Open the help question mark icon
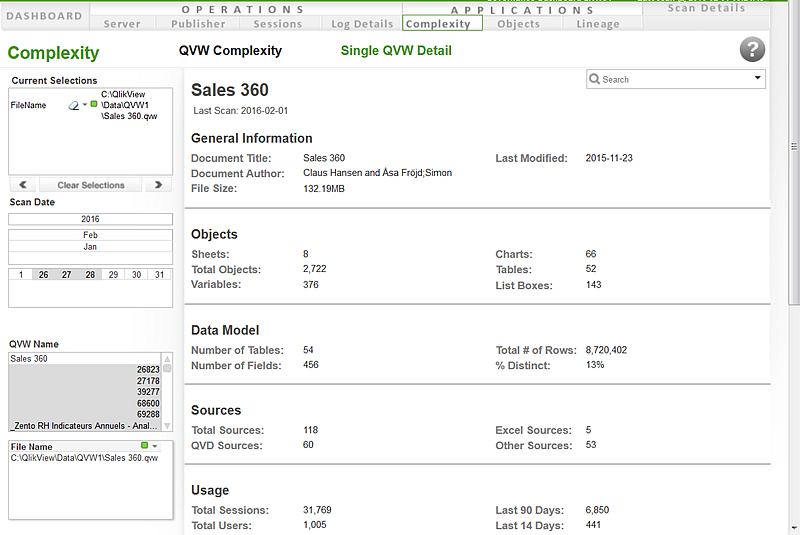This screenshot has height=535, width=800. tap(752, 51)
